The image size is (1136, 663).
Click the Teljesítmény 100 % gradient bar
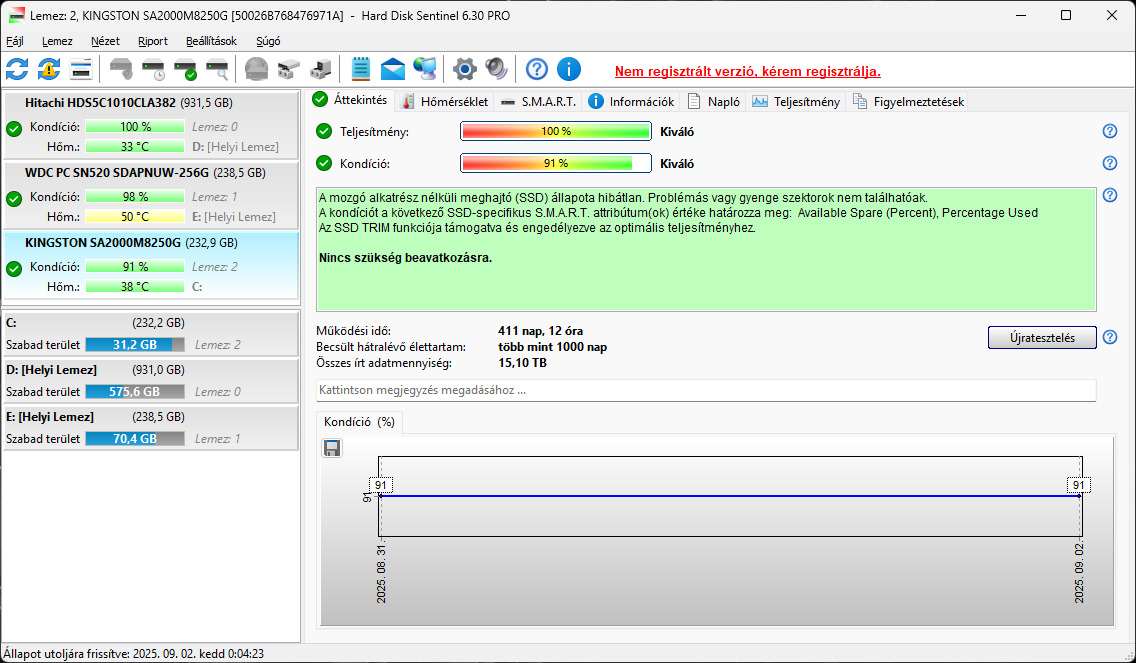556,131
